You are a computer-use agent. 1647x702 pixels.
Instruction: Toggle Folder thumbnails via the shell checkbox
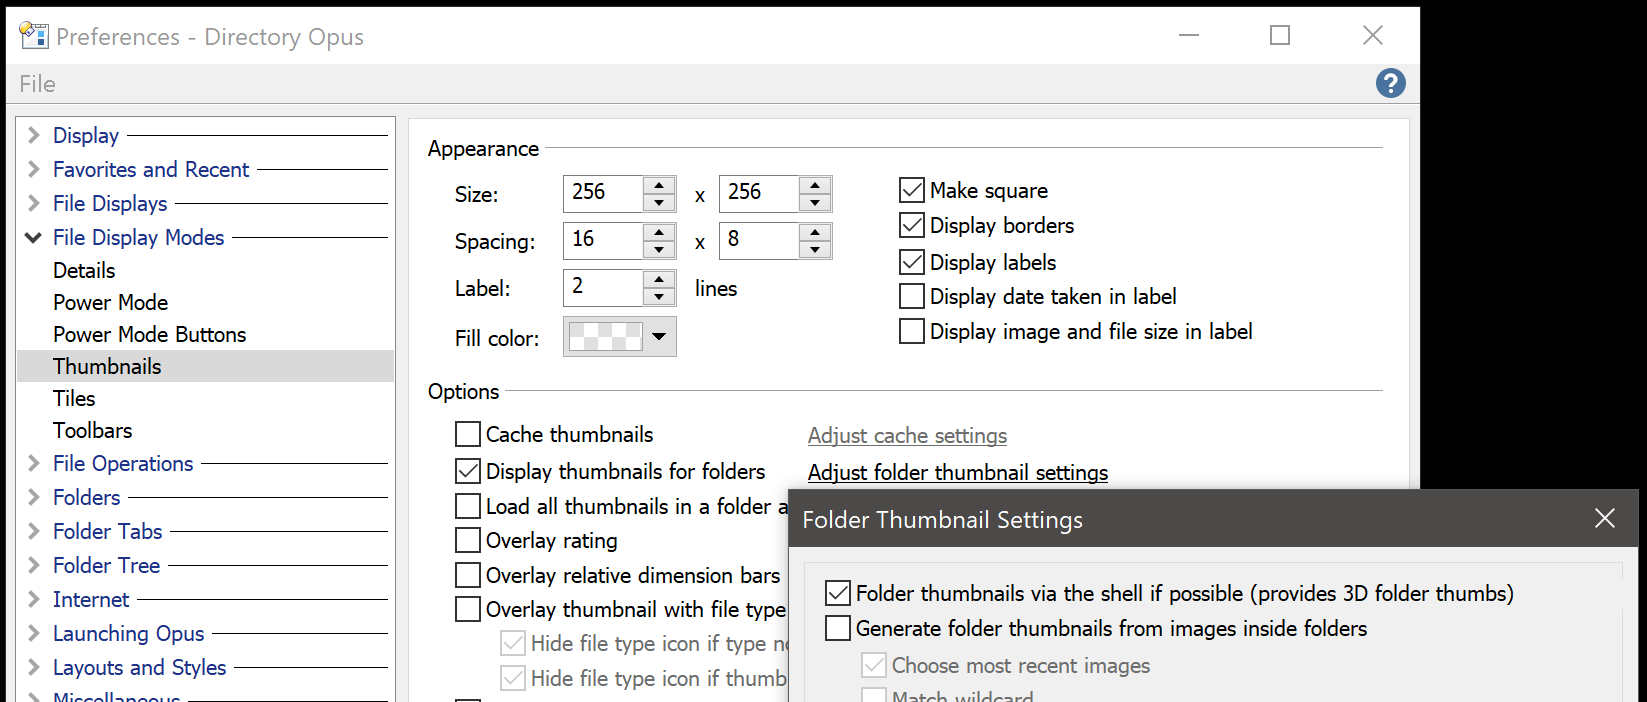[838, 593]
